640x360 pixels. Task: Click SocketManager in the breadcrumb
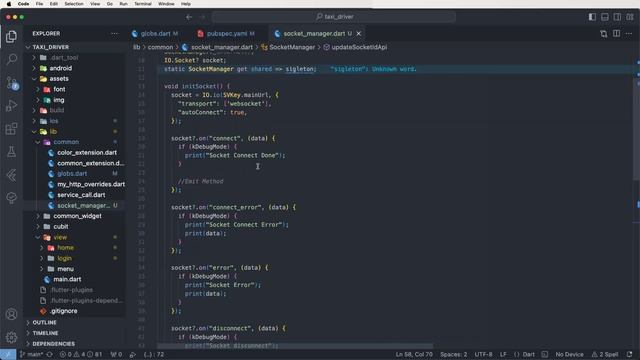[292, 47]
